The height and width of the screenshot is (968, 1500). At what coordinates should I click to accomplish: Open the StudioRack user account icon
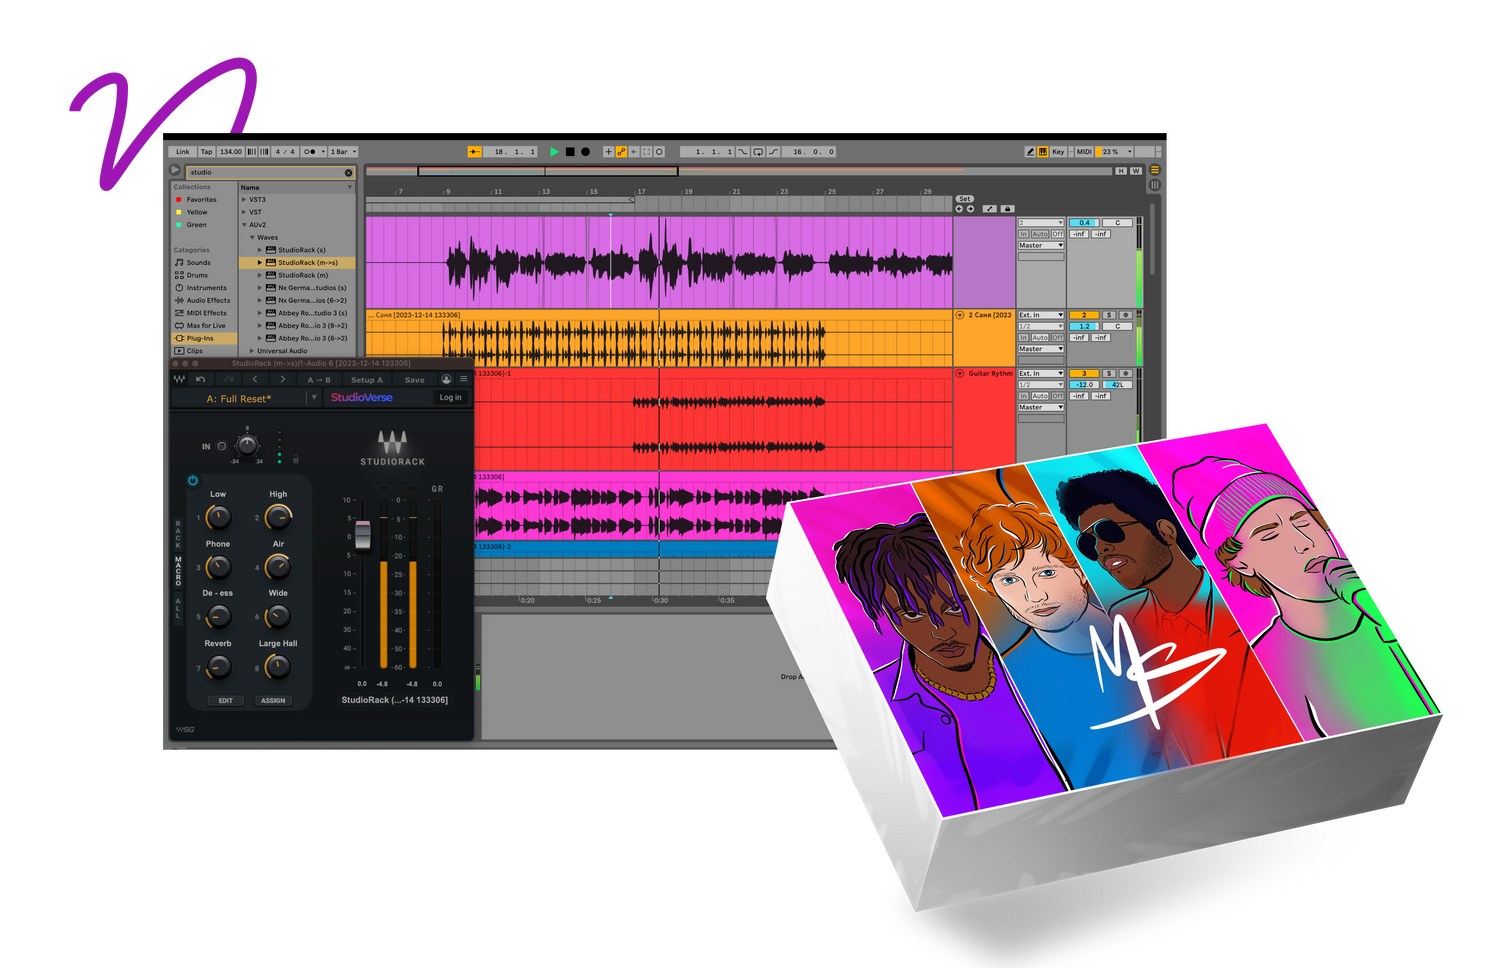[x=446, y=380]
